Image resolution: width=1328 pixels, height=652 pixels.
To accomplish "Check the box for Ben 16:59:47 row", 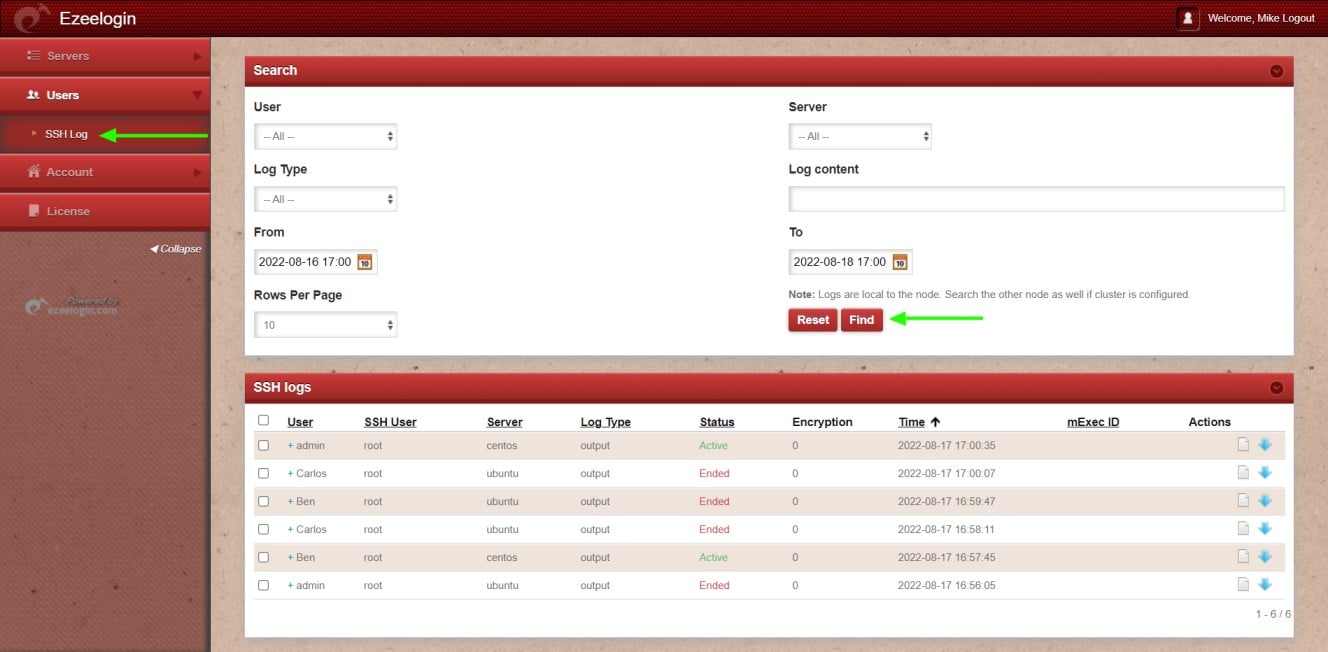I will pyautogui.click(x=263, y=501).
